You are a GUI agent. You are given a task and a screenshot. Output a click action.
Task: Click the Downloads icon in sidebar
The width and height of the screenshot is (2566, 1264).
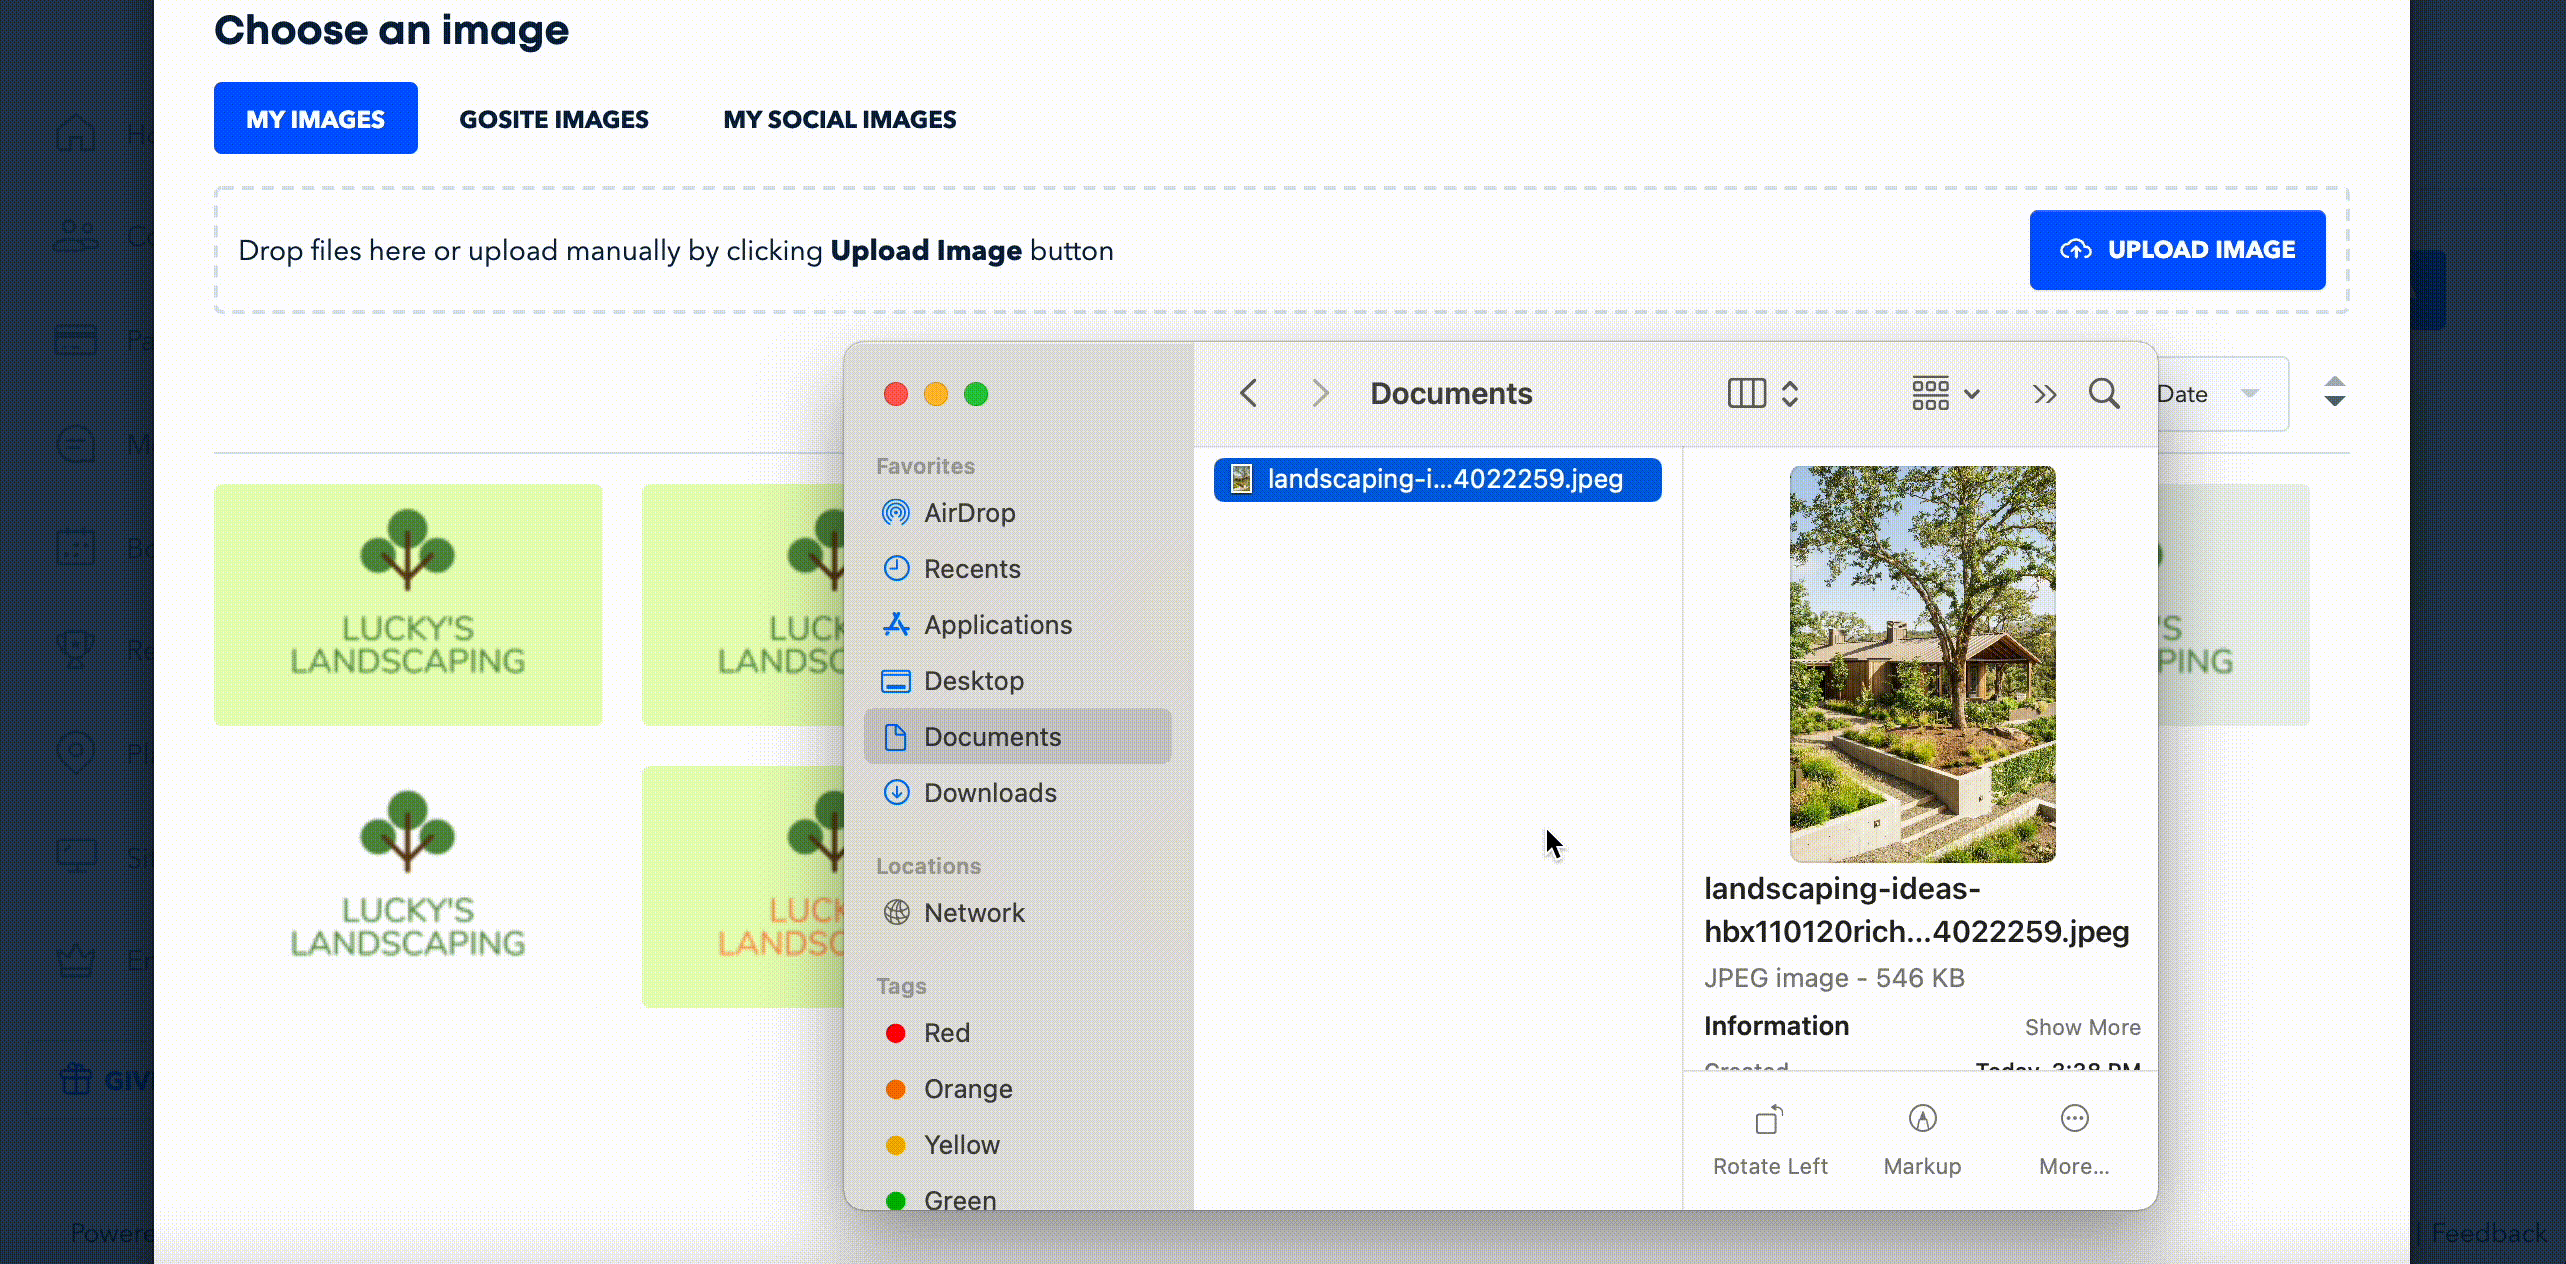[895, 792]
